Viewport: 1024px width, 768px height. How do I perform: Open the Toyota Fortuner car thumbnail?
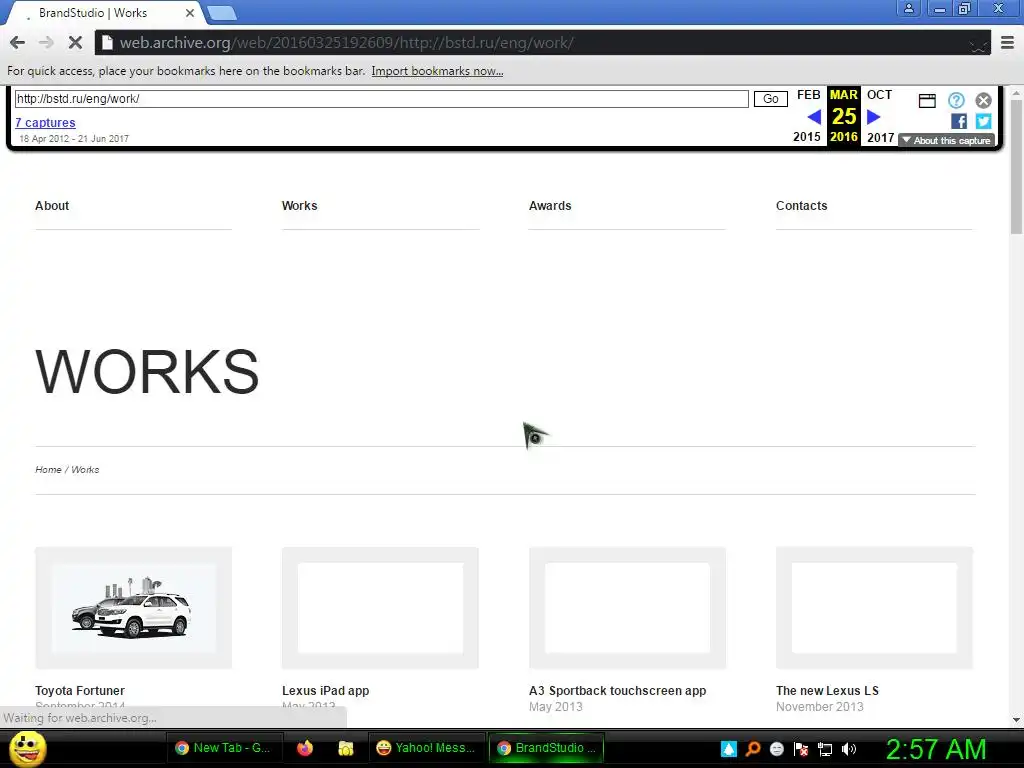(133, 608)
